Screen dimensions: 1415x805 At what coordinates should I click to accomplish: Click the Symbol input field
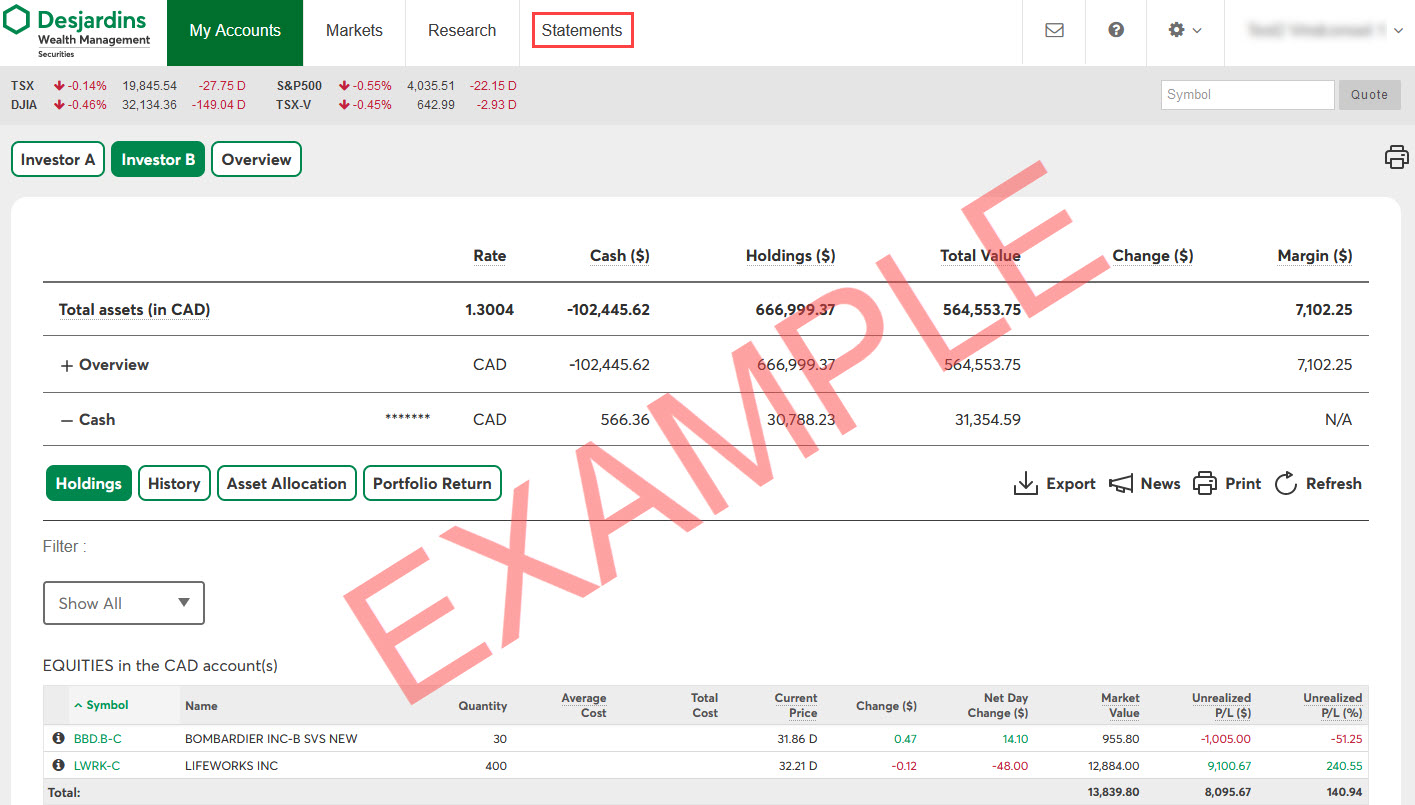(1247, 94)
